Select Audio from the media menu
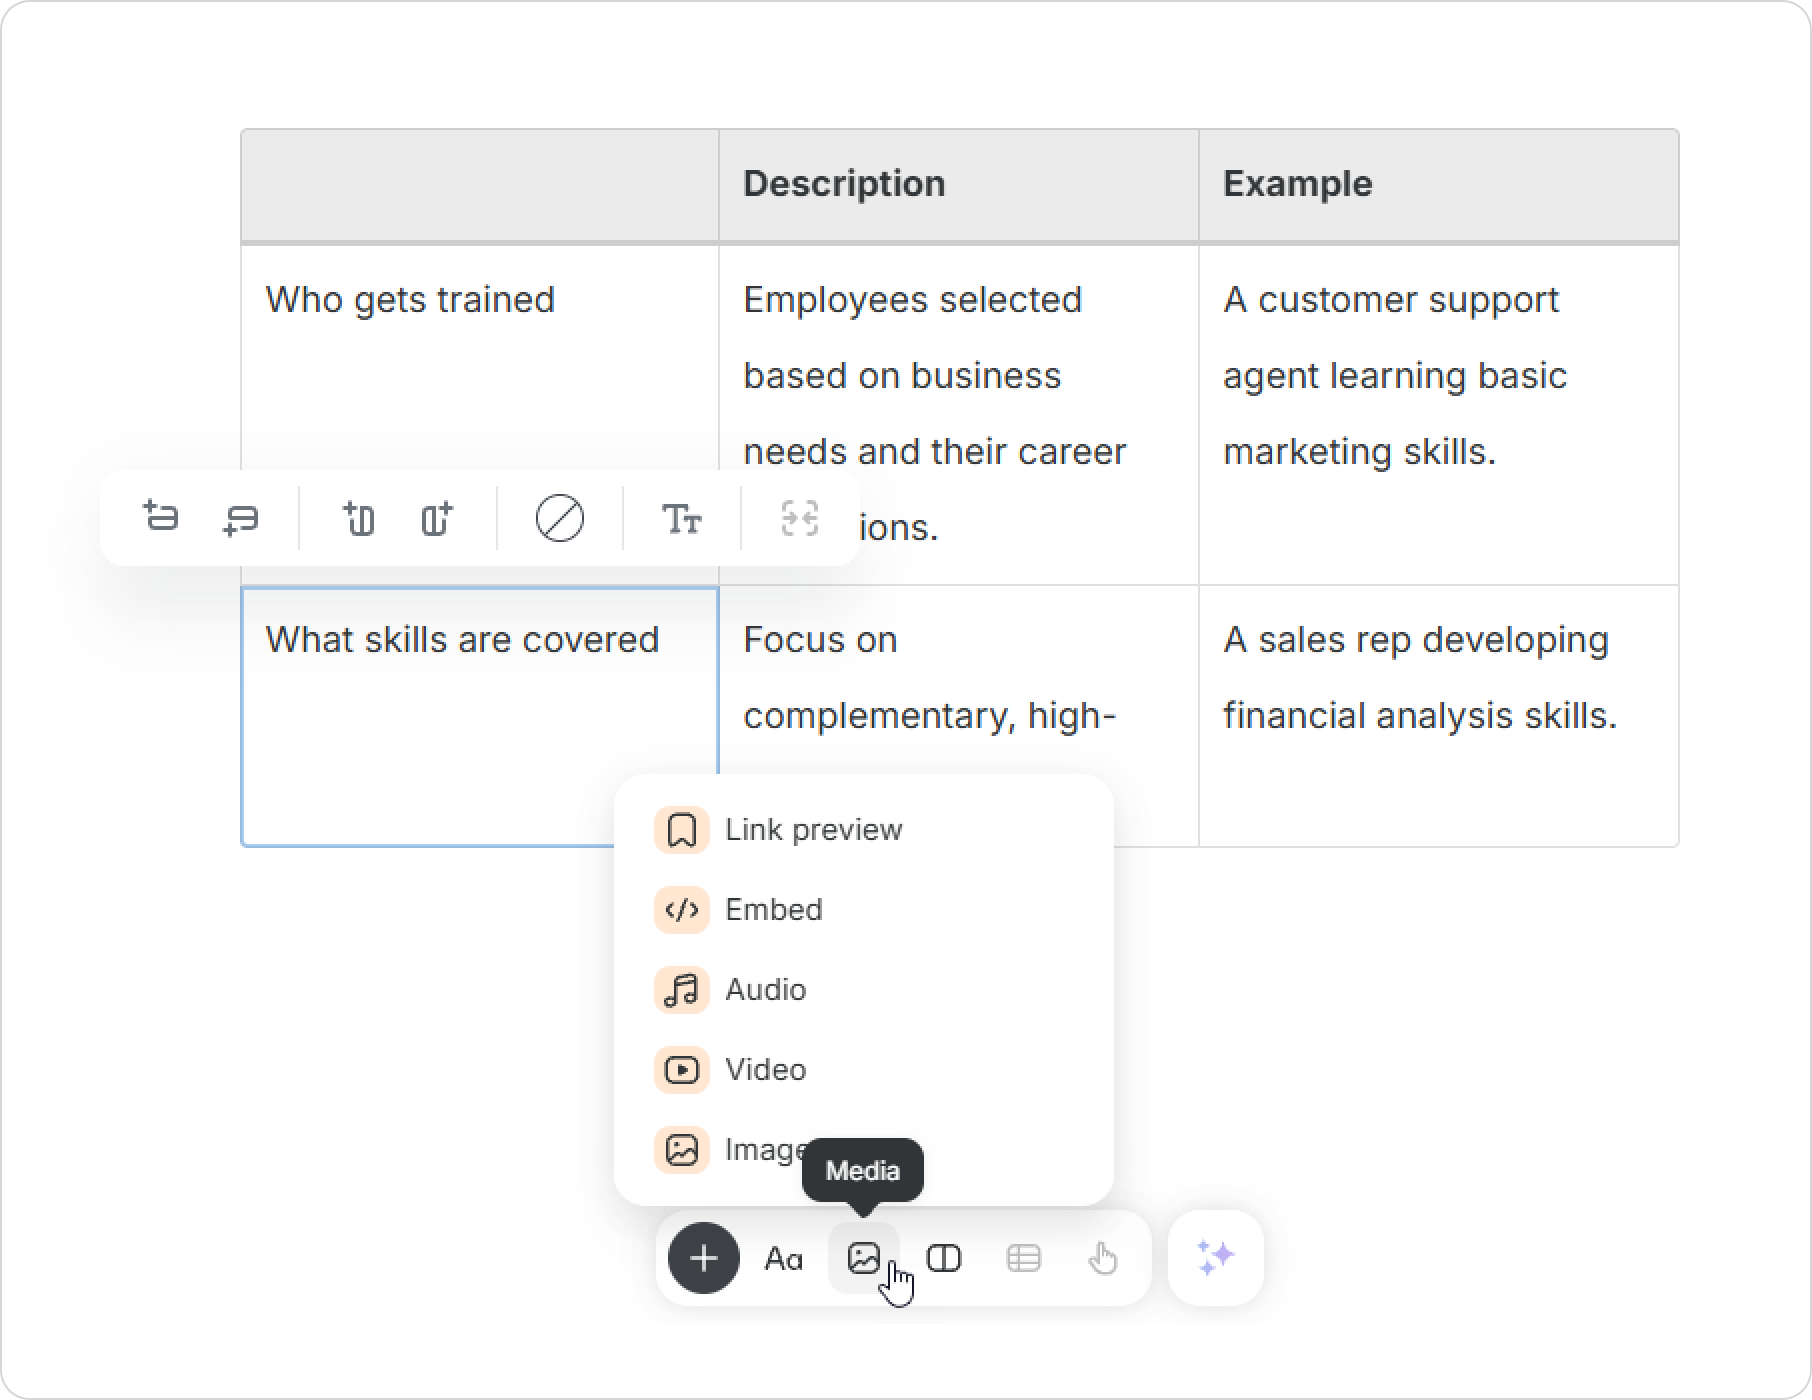This screenshot has height=1400, width=1812. point(765,990)
